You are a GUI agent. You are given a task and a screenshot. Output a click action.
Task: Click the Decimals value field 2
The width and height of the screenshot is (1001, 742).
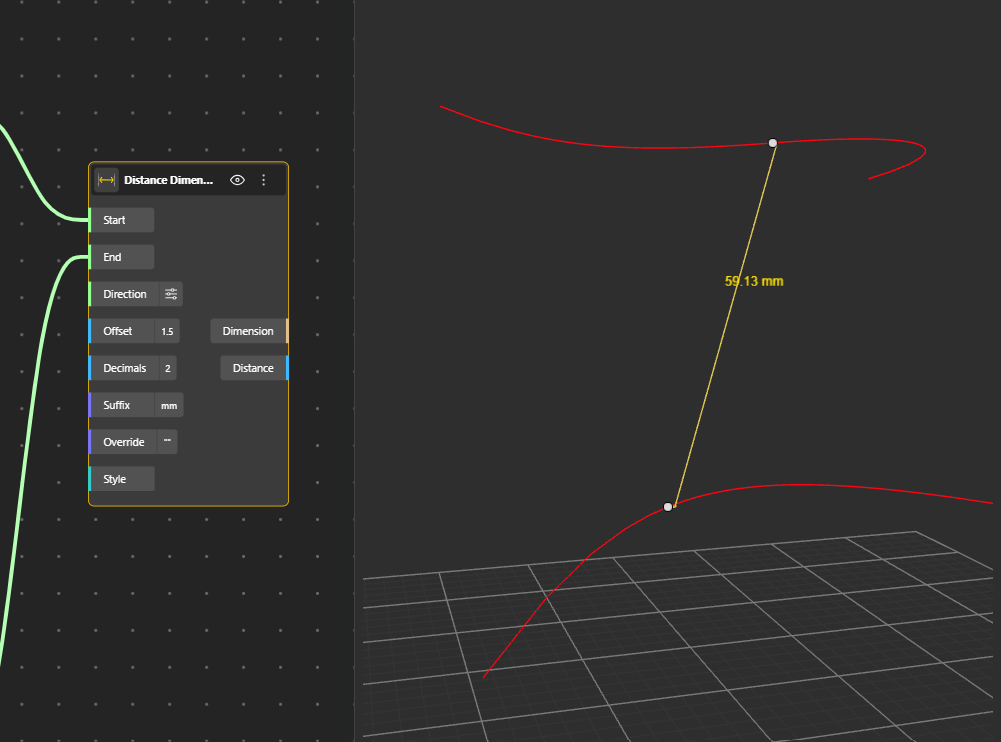click(167, 368)
